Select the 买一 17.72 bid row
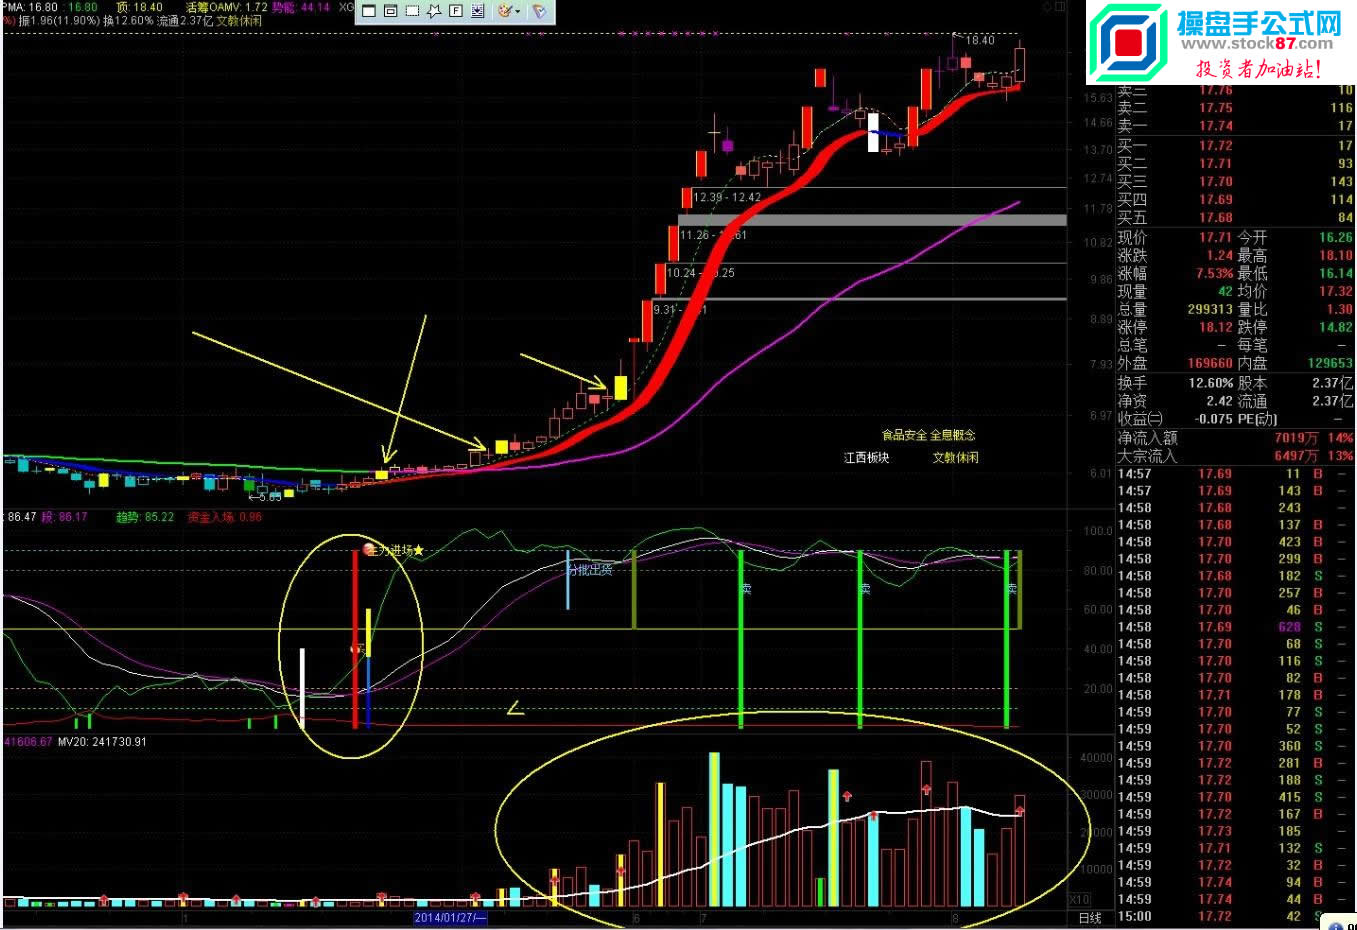Screen dimensions: 1357x930 [1235, 146]
